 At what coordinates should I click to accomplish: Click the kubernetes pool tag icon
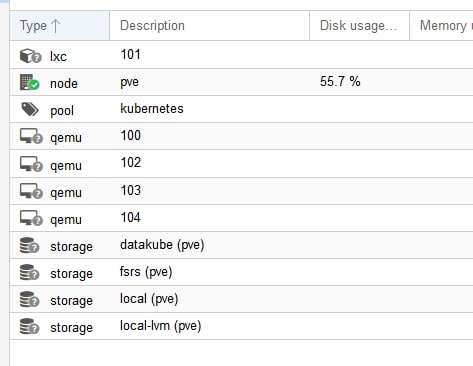(x=30, y=109)
